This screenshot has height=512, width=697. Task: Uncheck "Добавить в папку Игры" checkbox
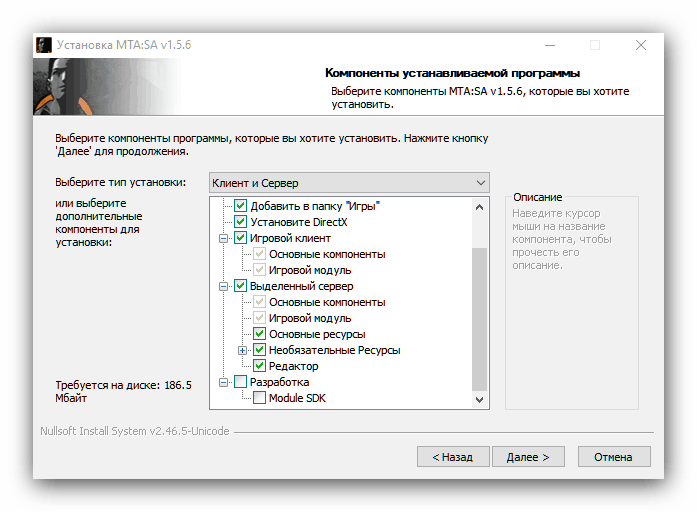point(240,206)
